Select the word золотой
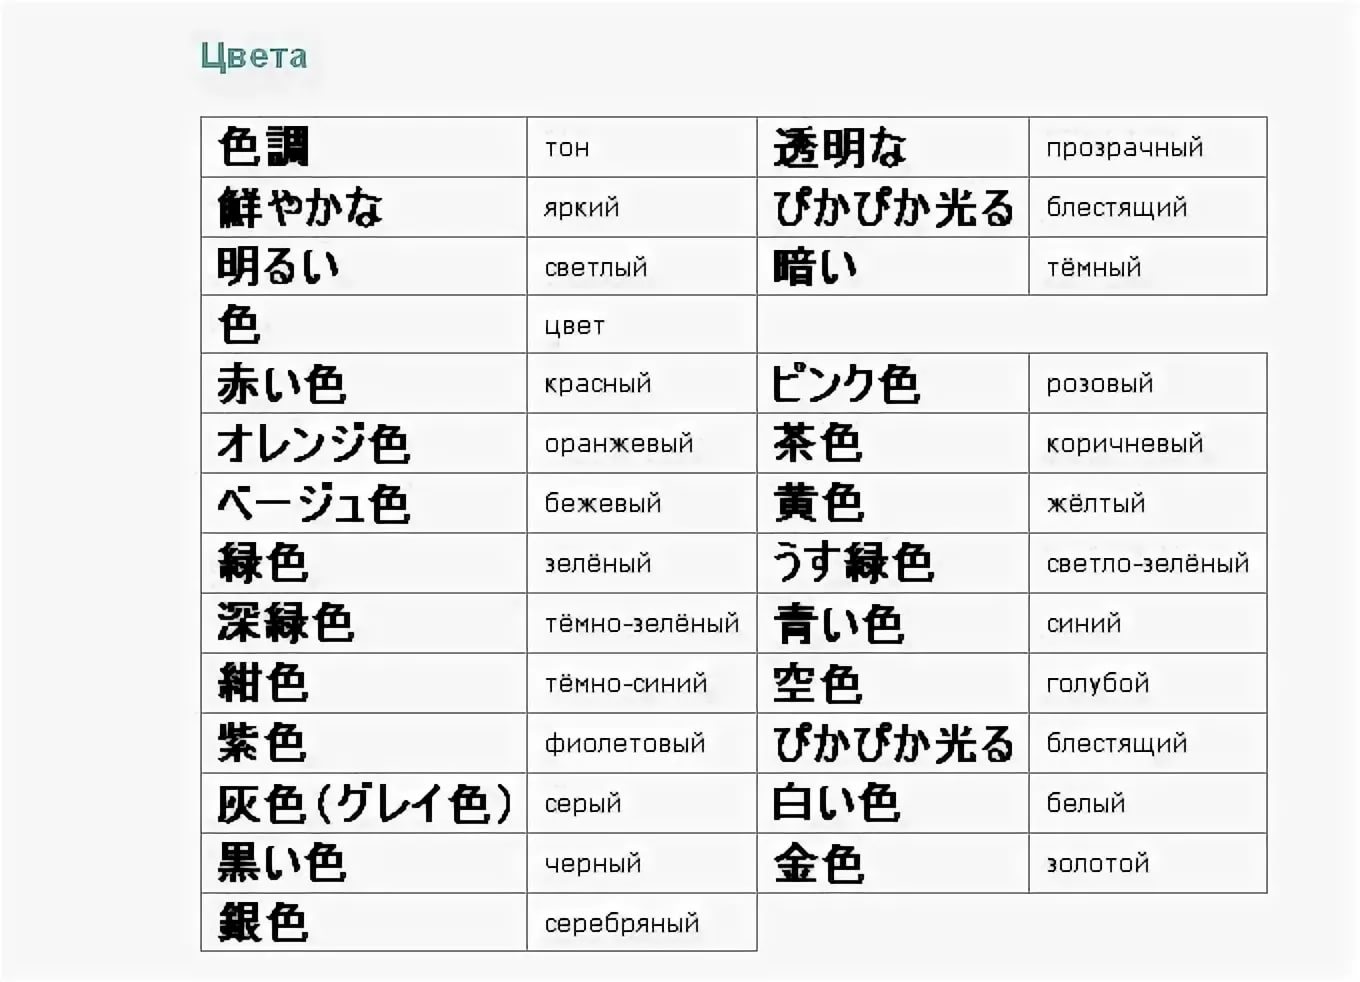This screenshot has height=982, width=1360. [1098, 863]
